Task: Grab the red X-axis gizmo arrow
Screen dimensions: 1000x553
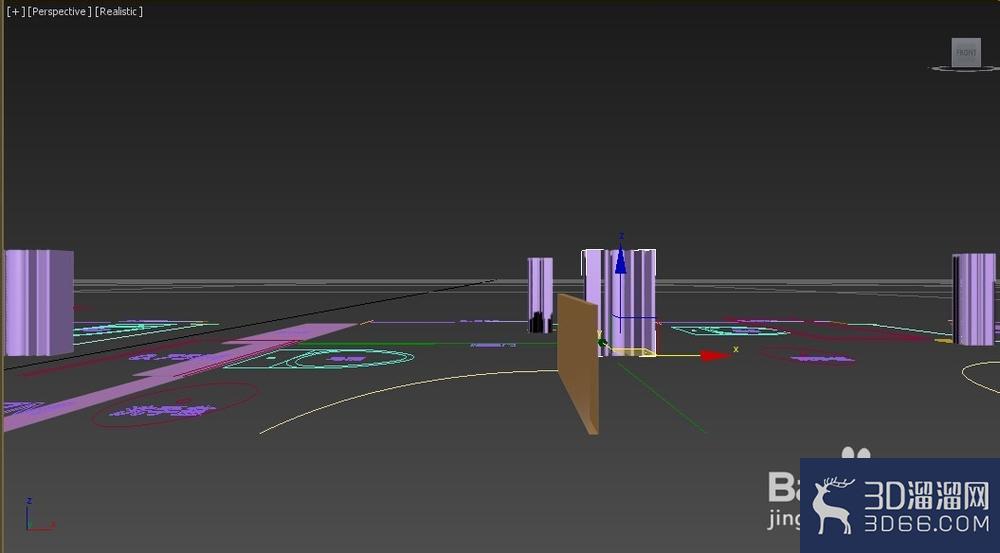Action: click(715, 355)
